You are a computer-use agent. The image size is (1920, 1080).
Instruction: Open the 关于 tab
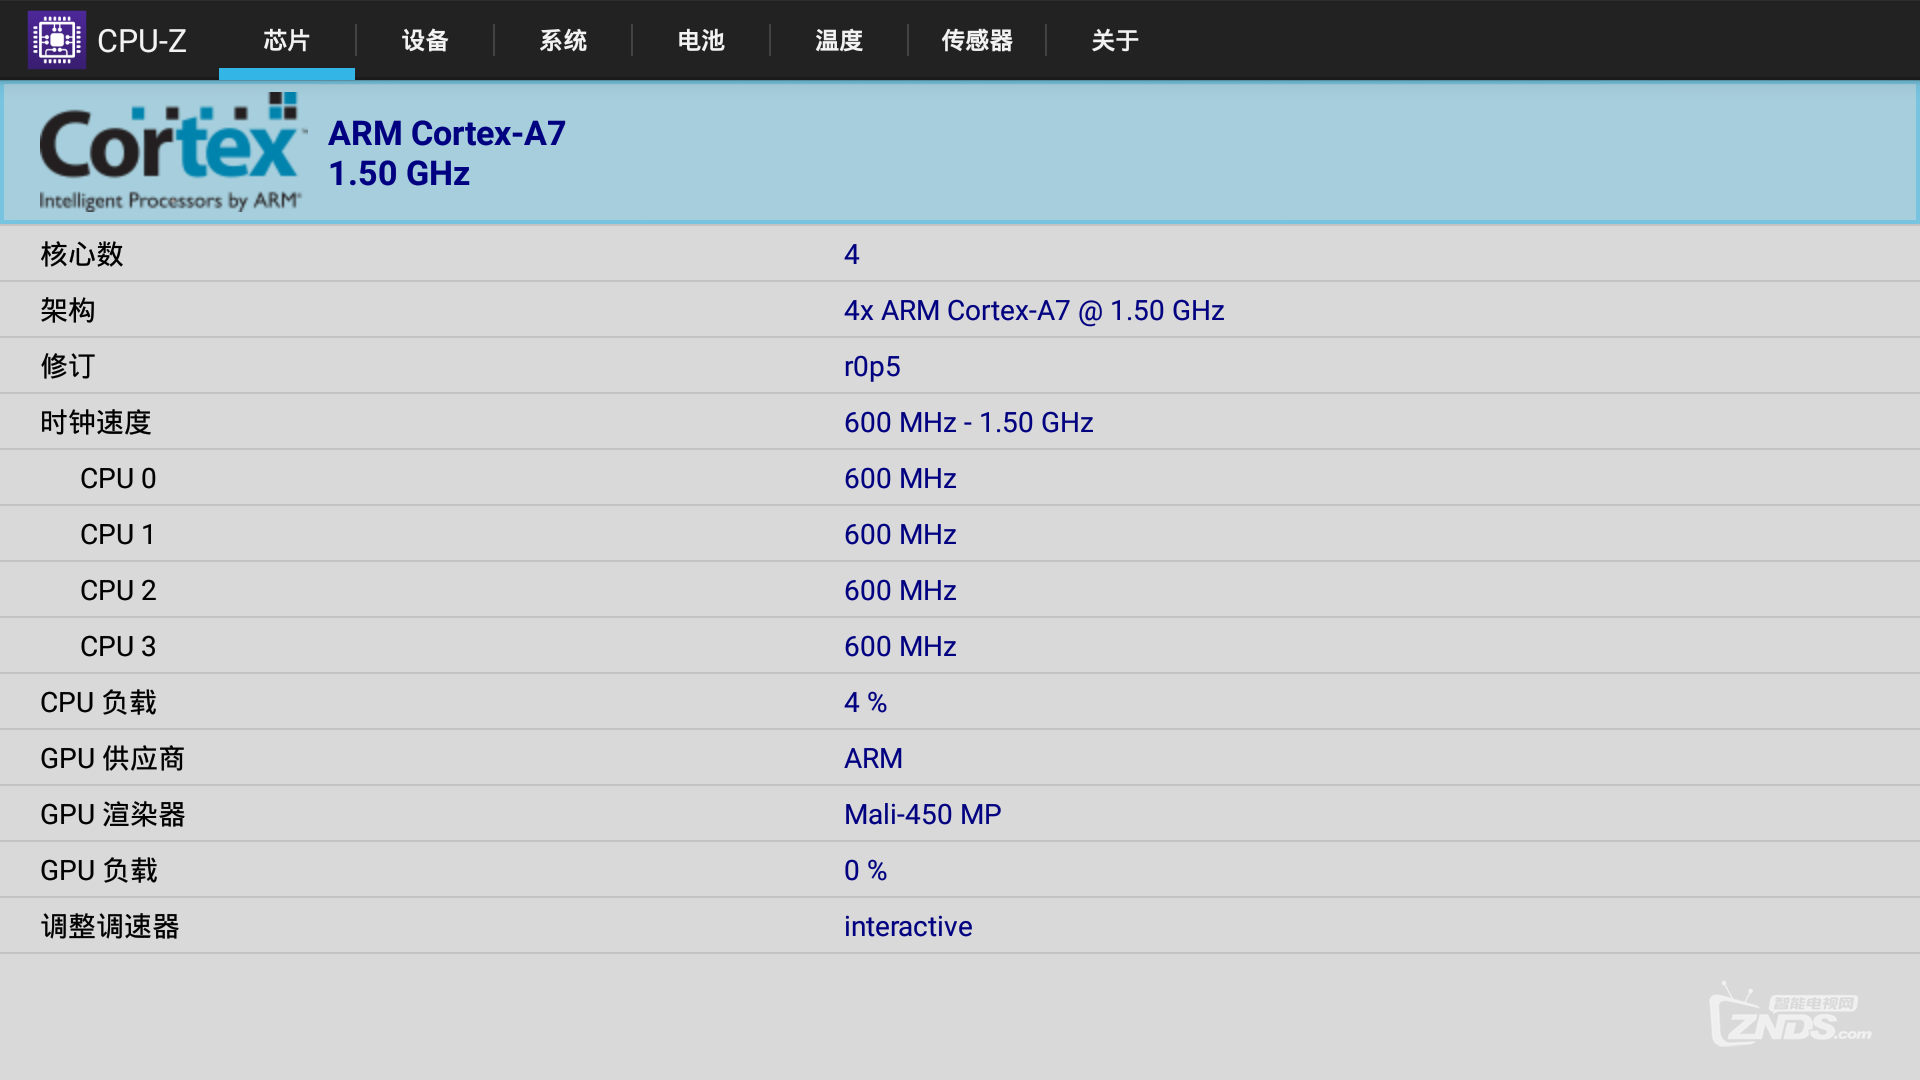1115,40
